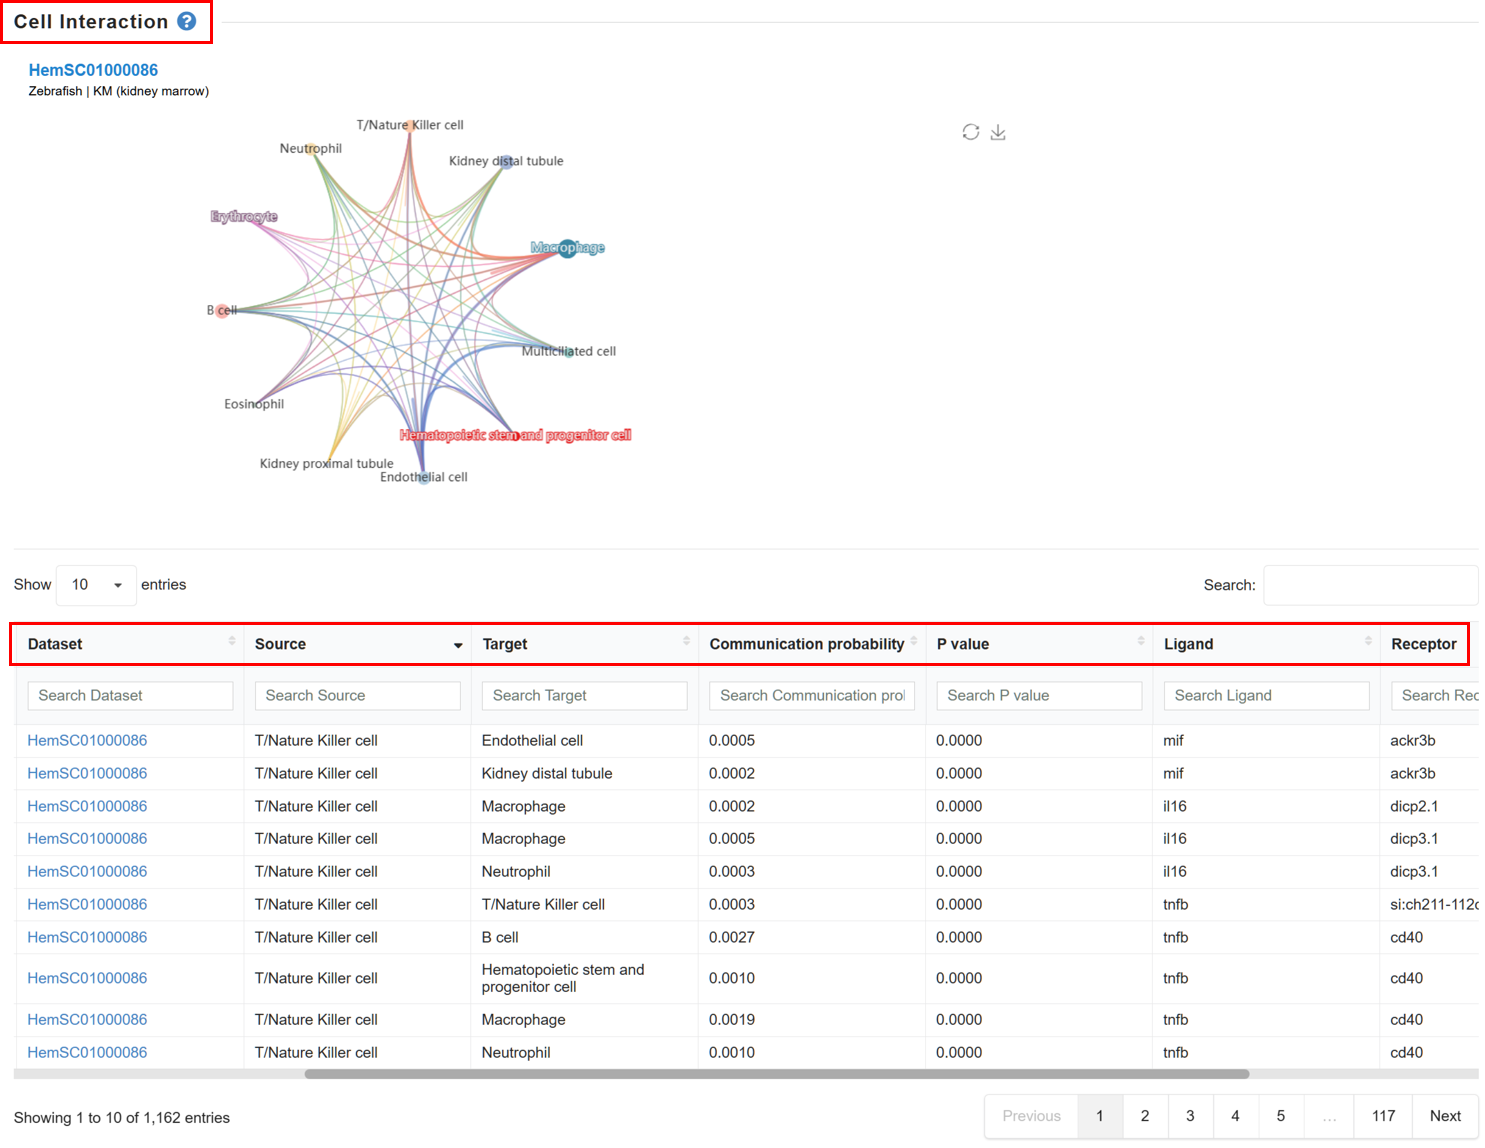Open the HemSC01000086 dataset title link
This screenshot has height=1148, width=1485.
tap(93, 70)
